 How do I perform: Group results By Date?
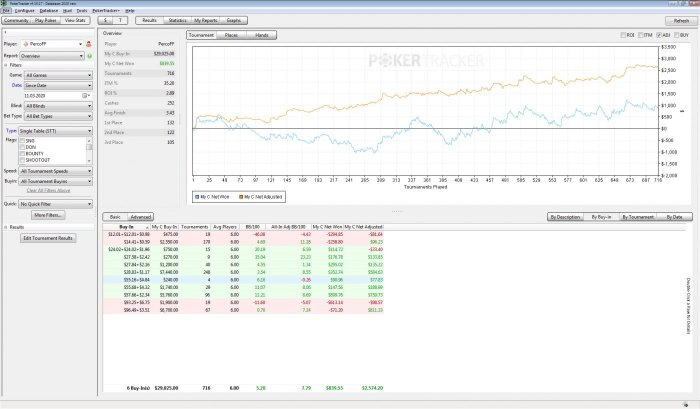click(674, 216)
